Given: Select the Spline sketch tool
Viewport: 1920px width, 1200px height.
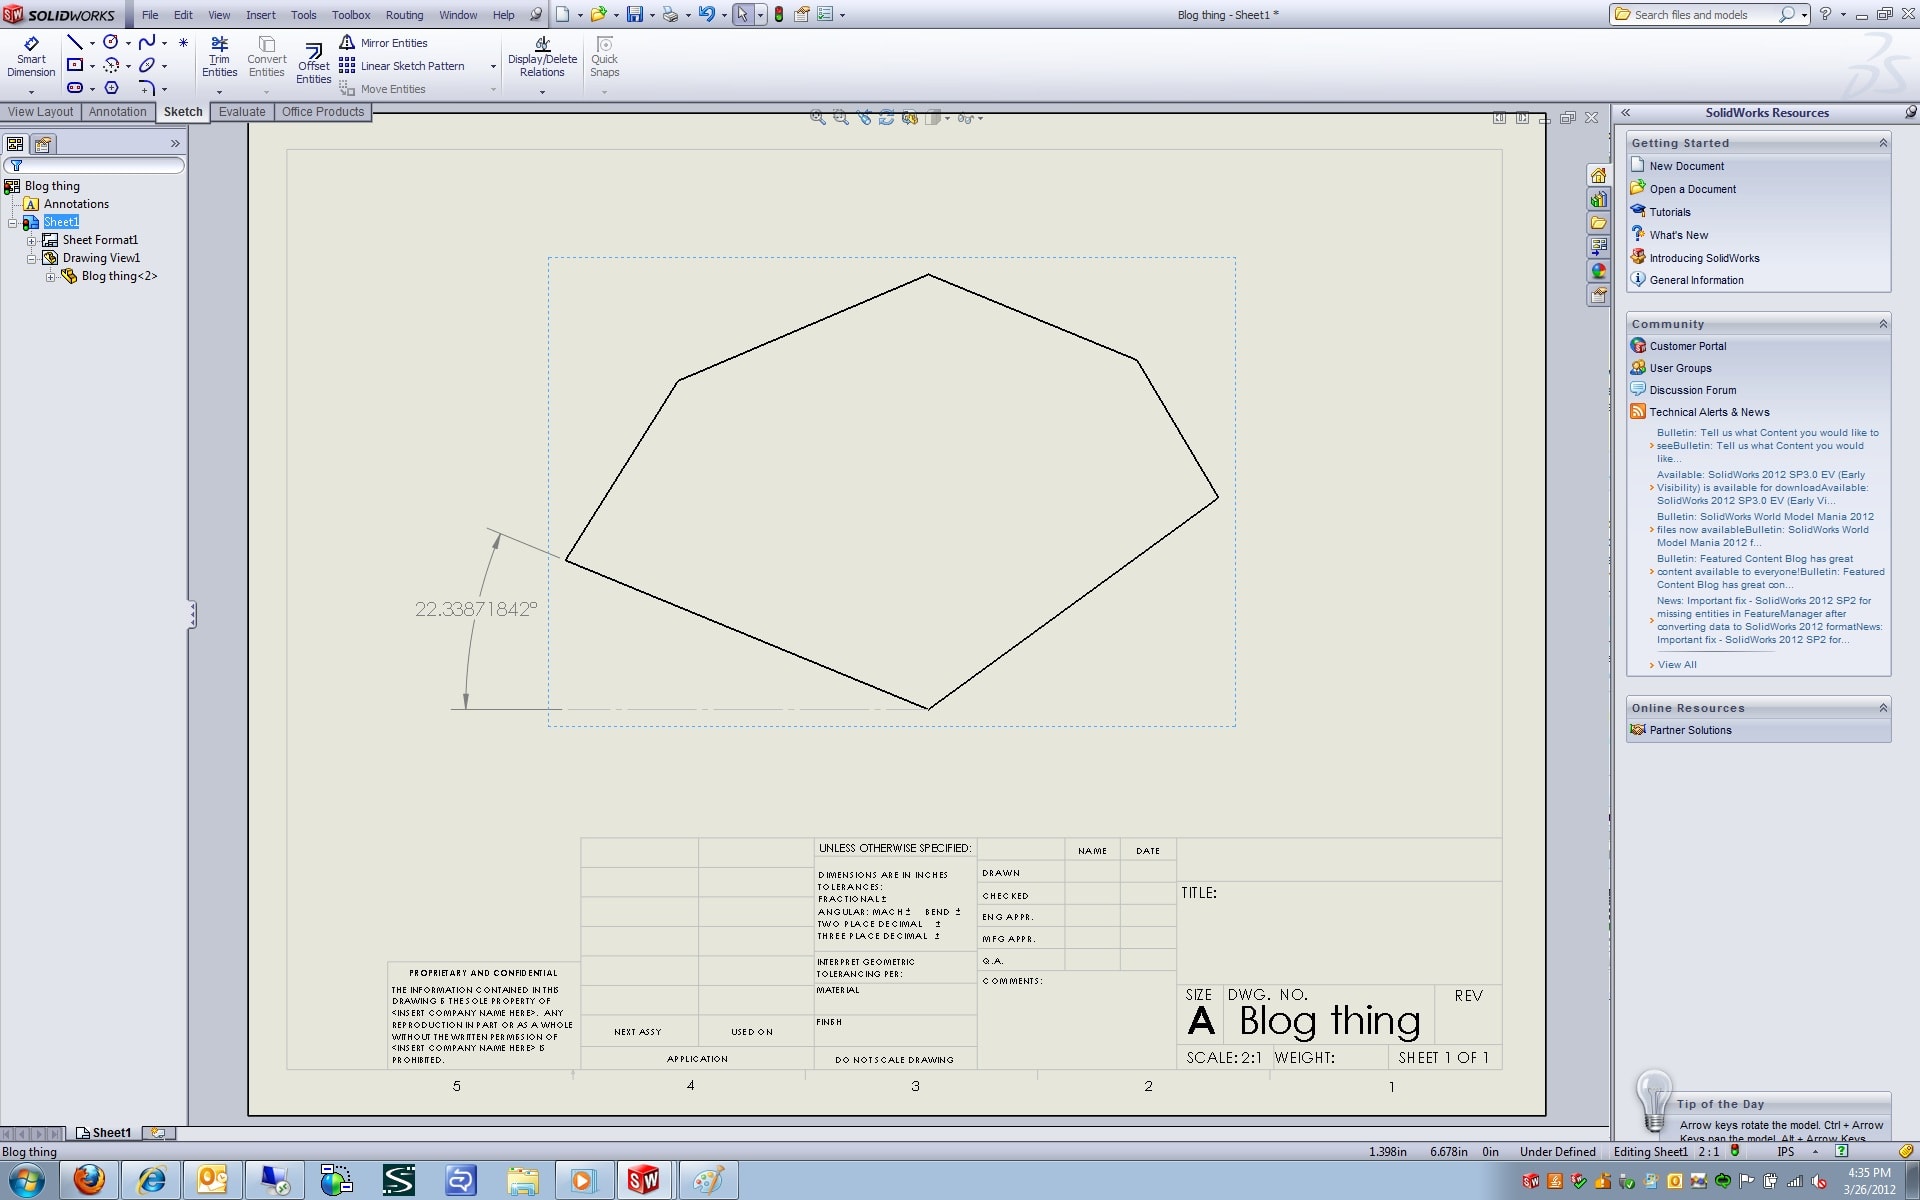Looking at the screenshot, I should (147, 42).
